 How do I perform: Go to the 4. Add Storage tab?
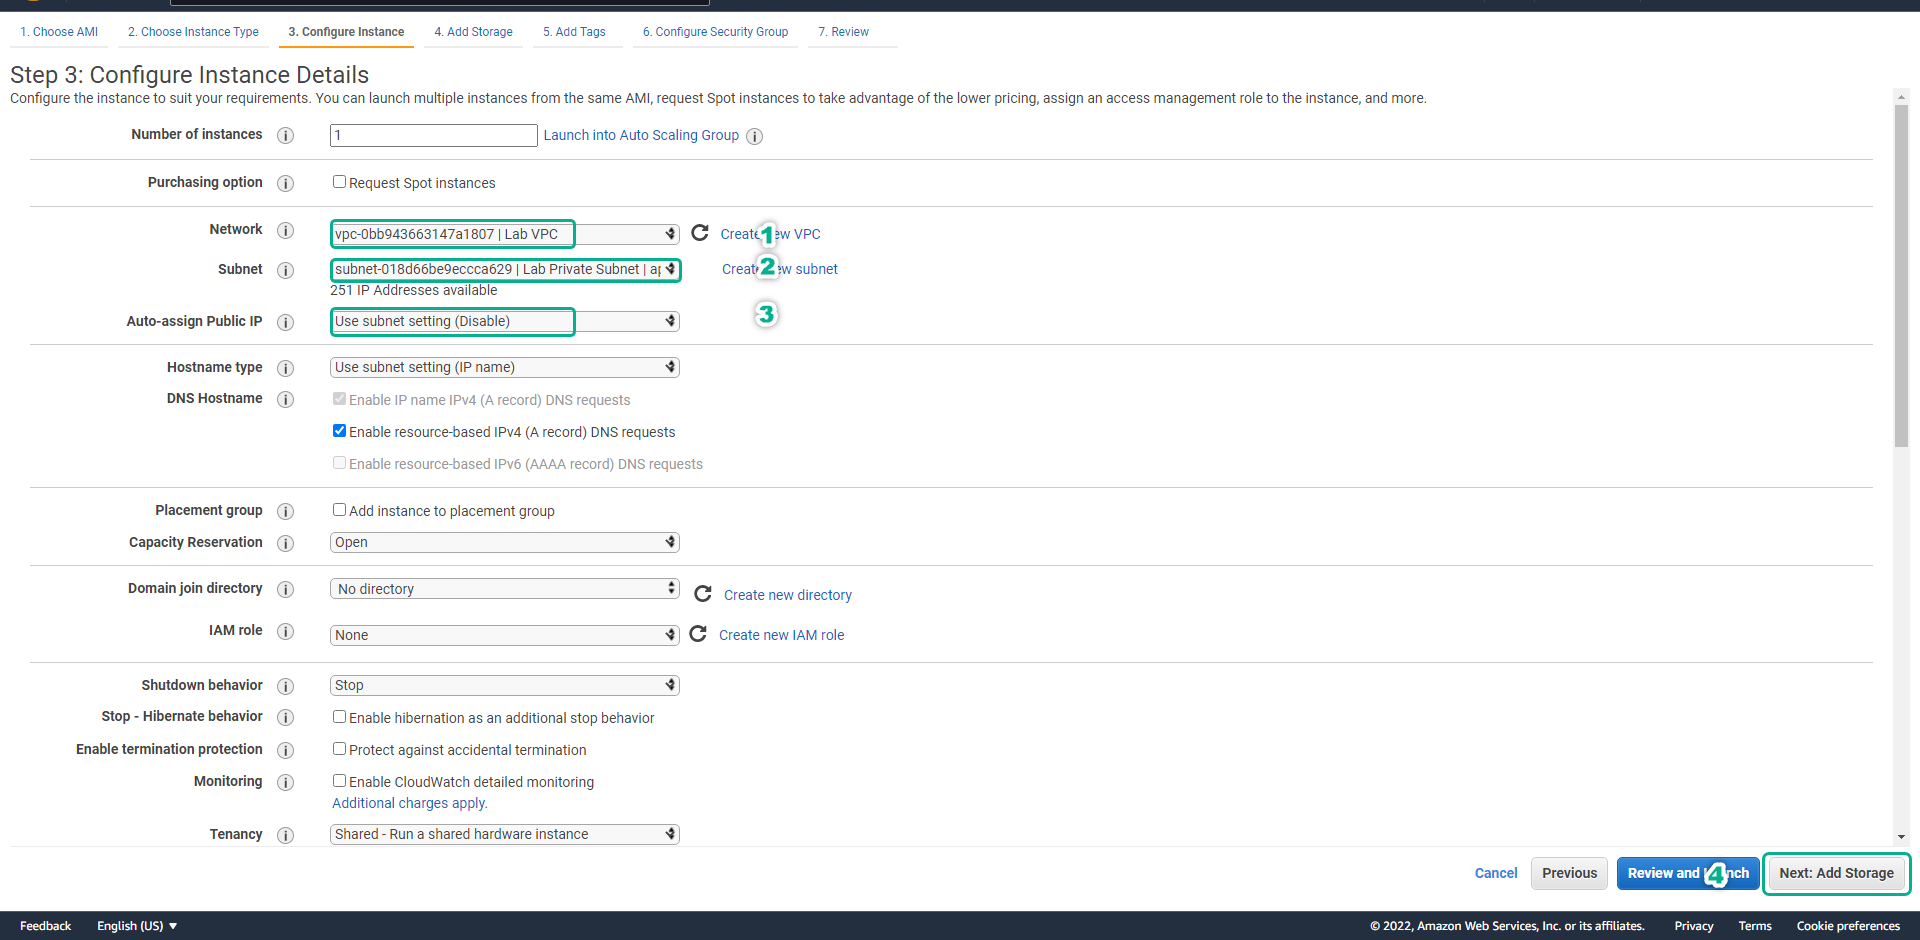tap(473, 32)
